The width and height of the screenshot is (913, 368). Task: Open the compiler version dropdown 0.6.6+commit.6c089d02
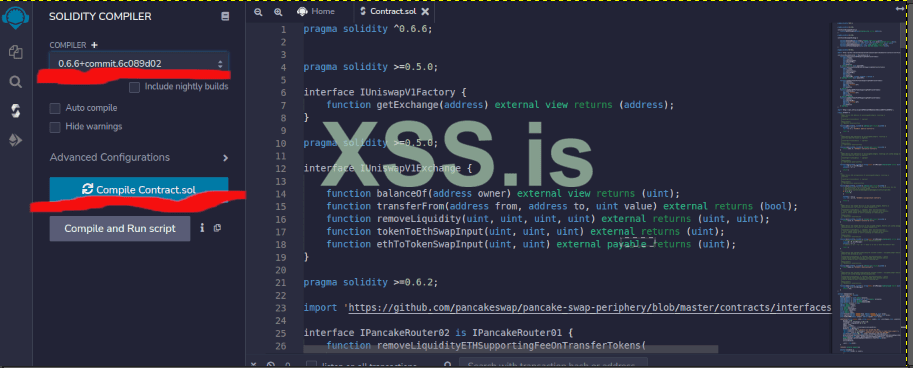point(139,63)
